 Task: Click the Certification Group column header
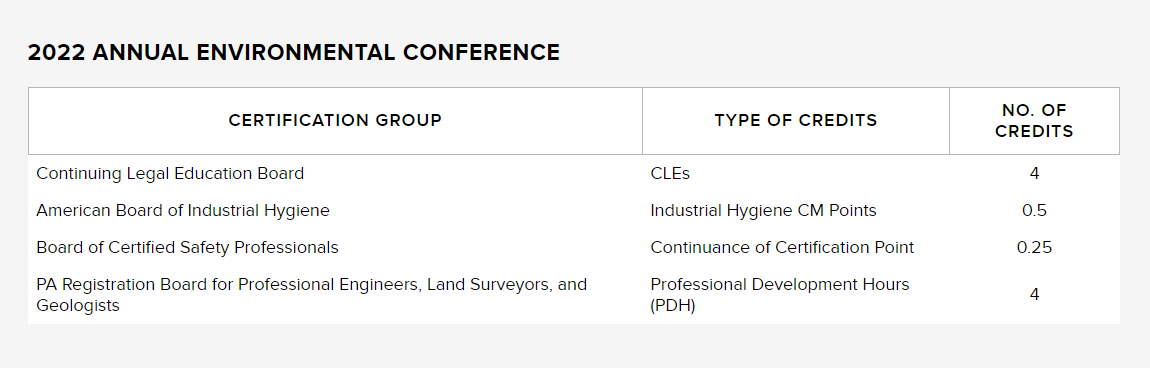click(335, 120)
